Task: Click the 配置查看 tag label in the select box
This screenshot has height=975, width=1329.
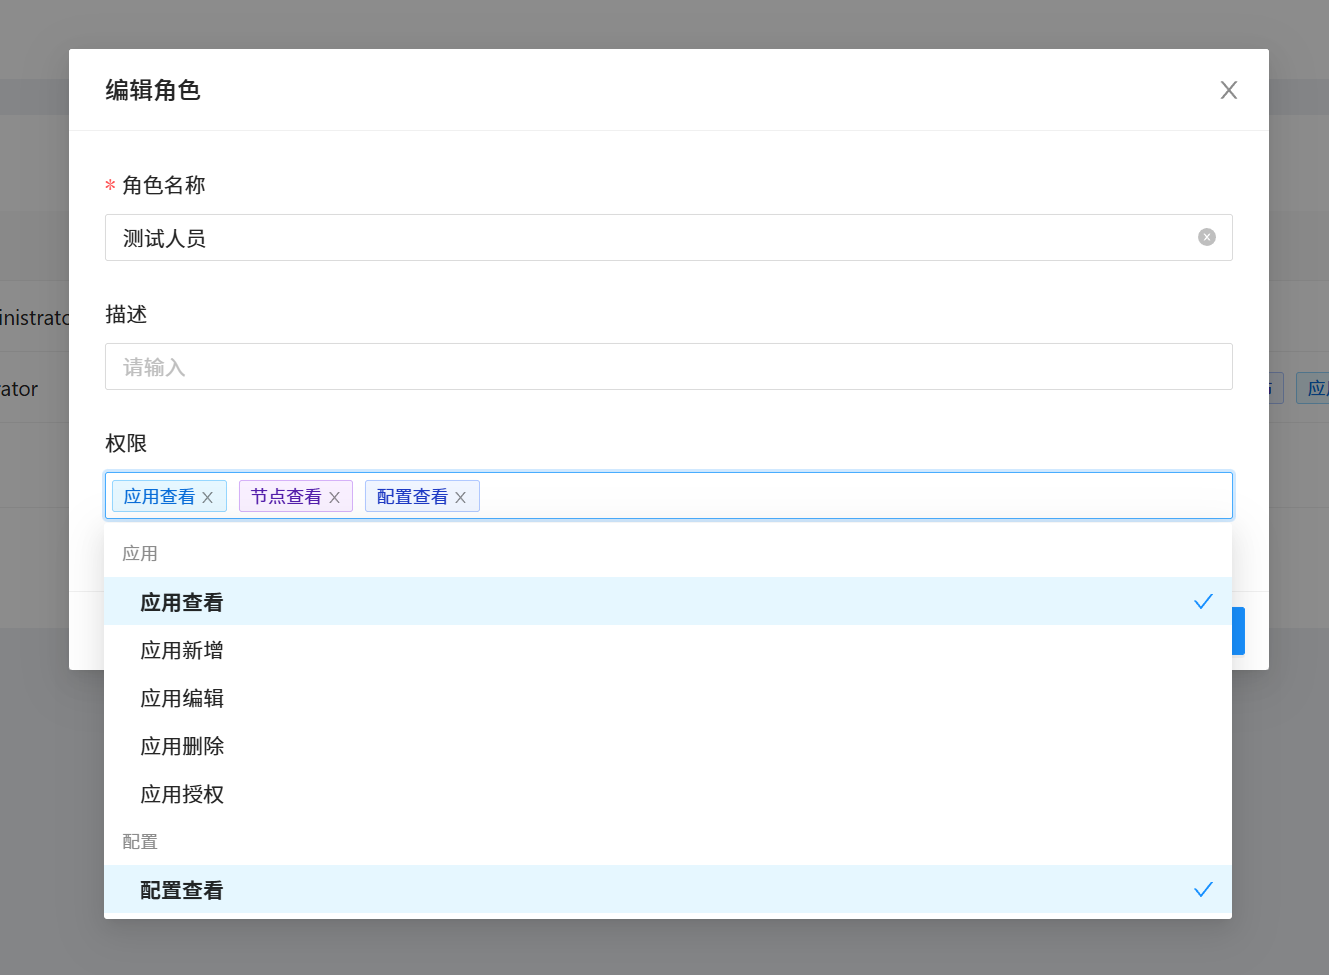Action: point(412,497)
